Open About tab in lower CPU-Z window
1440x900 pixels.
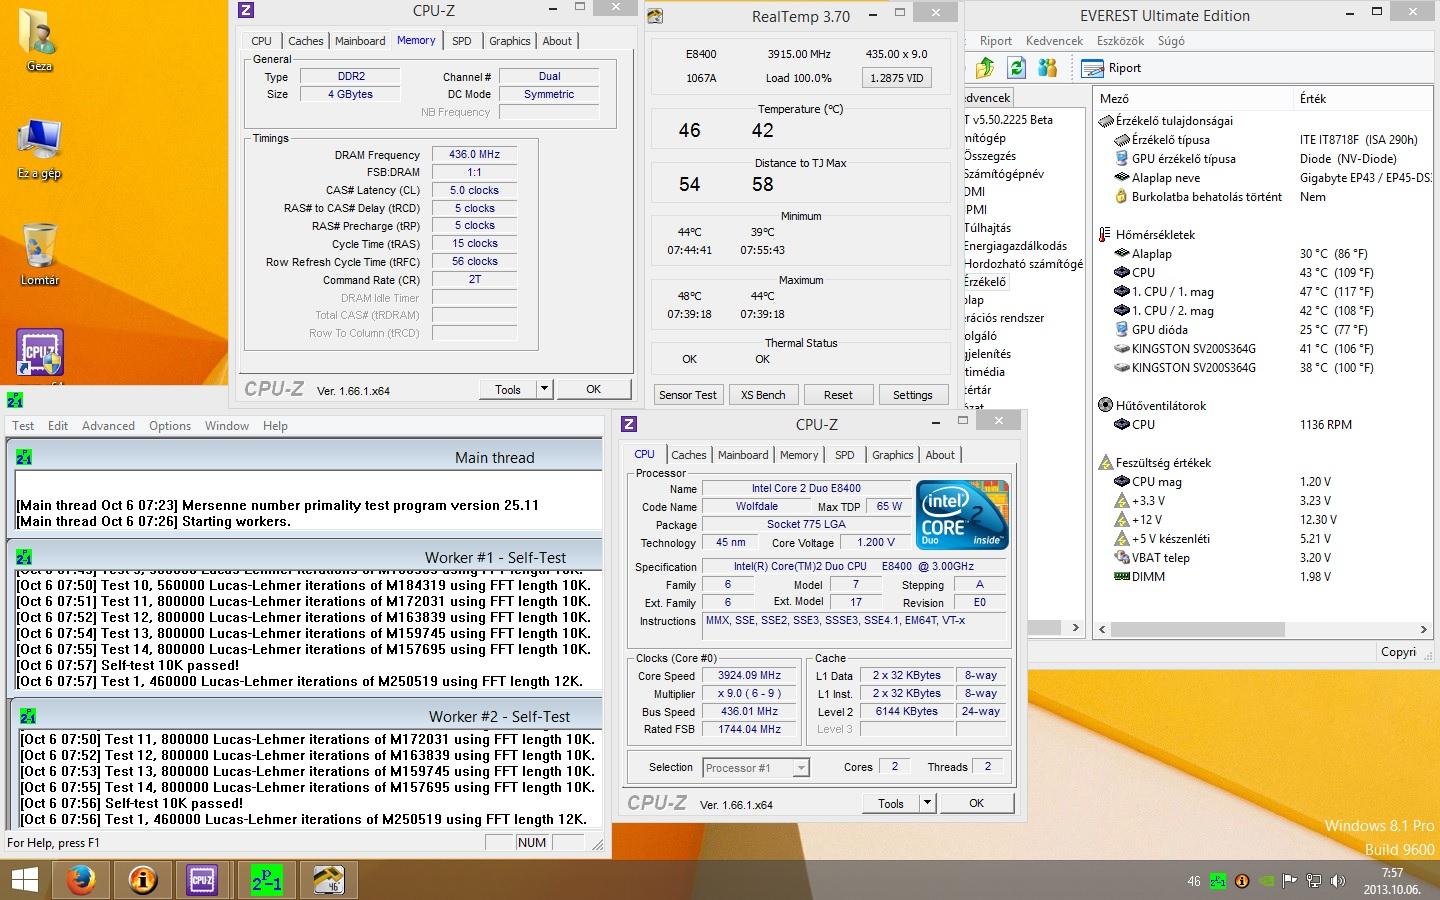(x=939, y=455)
